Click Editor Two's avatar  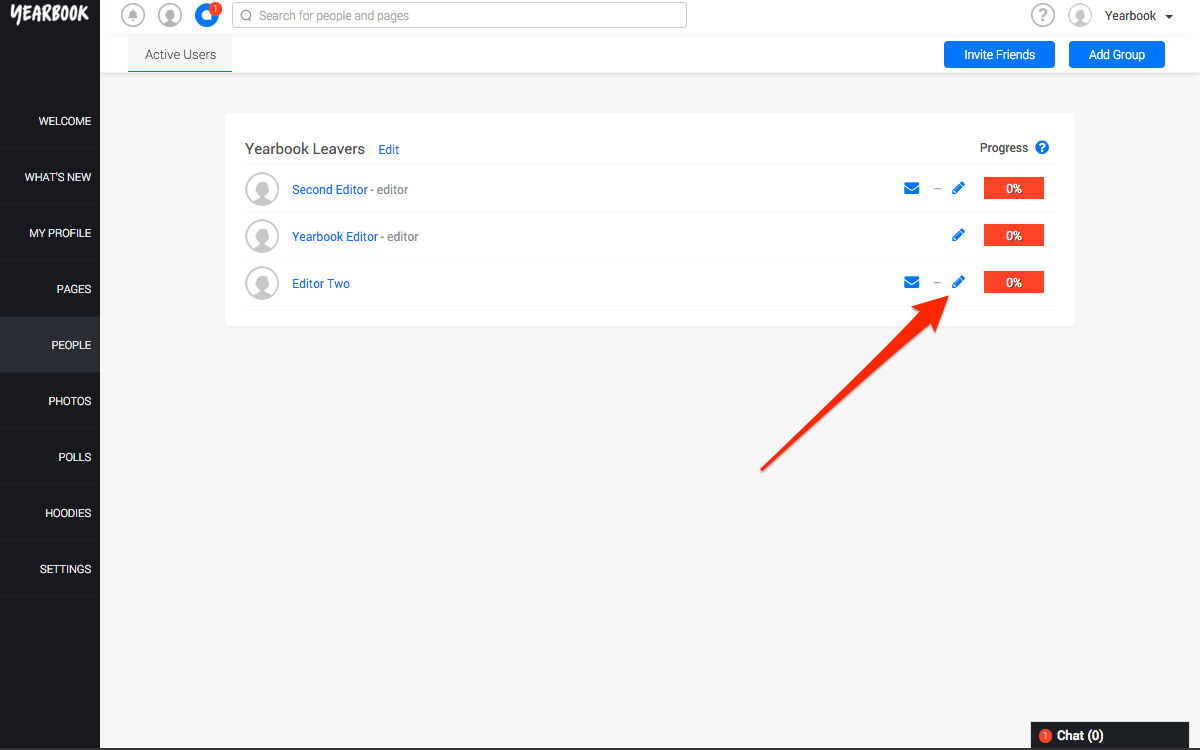(262, 283)
